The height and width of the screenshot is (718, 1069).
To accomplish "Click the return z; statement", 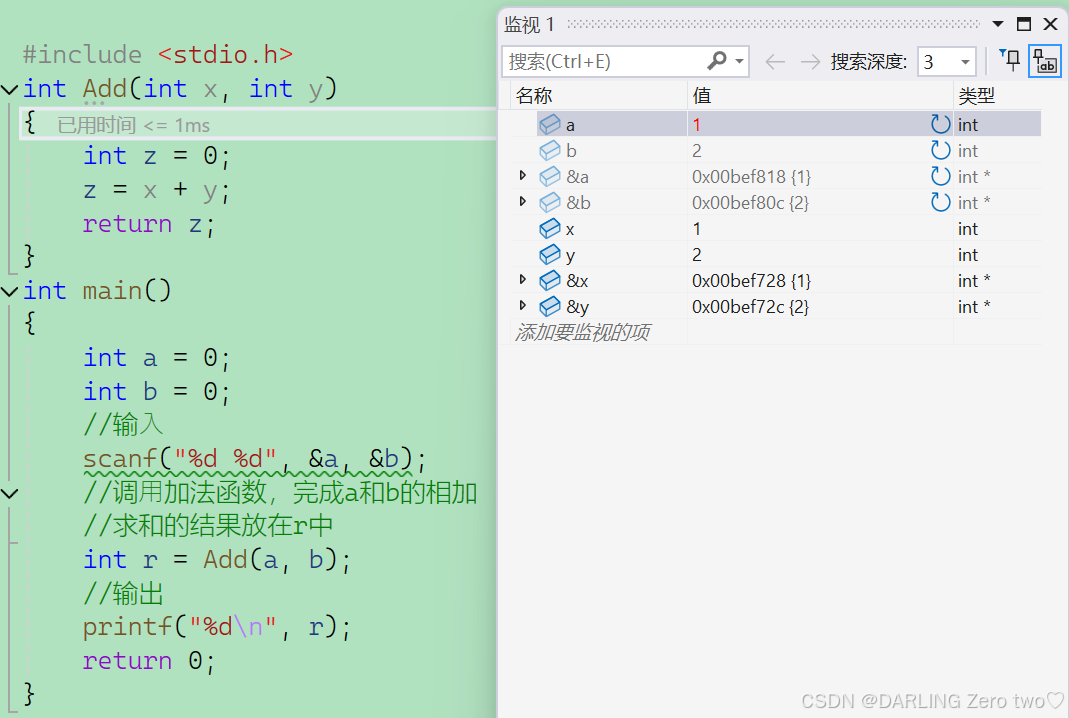I will pyautogui.click(x=149, y=224).
